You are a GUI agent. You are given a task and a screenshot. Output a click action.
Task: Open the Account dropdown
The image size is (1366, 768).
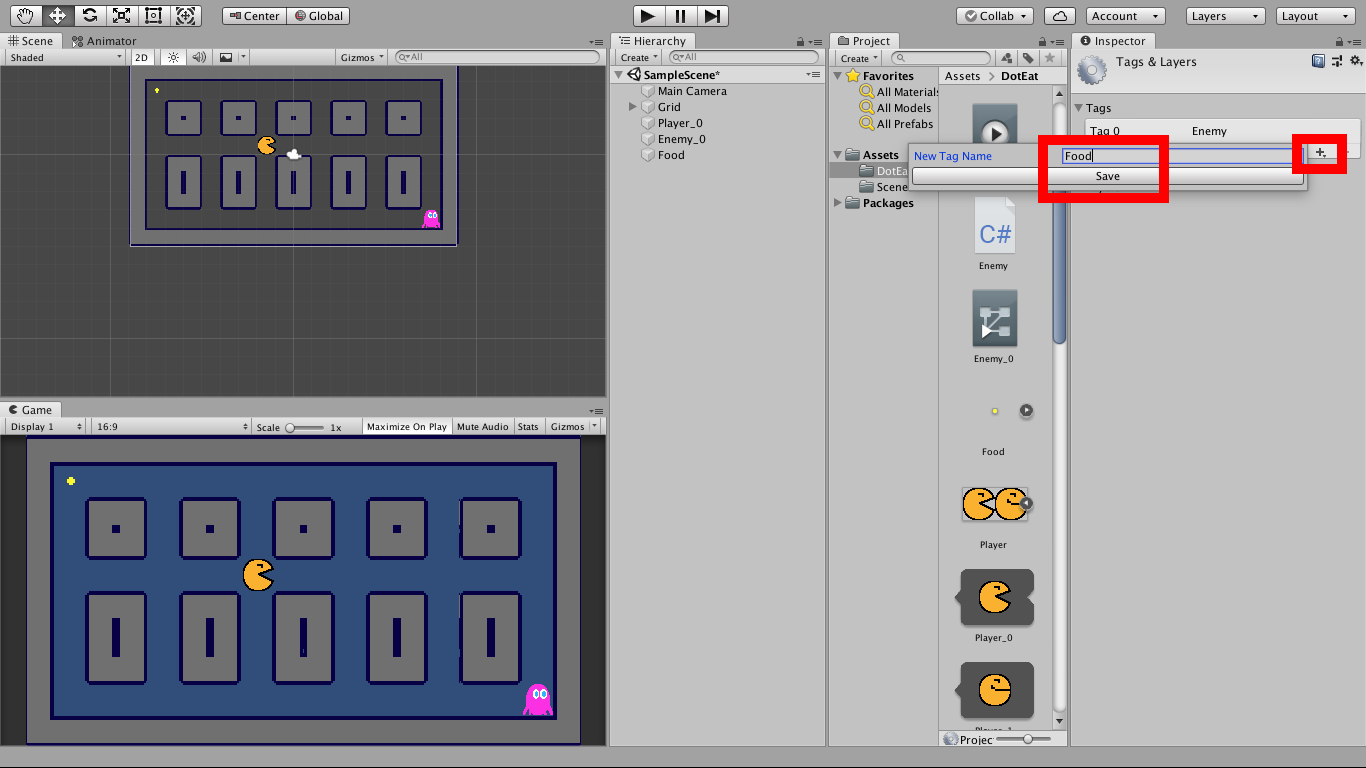[x=1126, y=16]
